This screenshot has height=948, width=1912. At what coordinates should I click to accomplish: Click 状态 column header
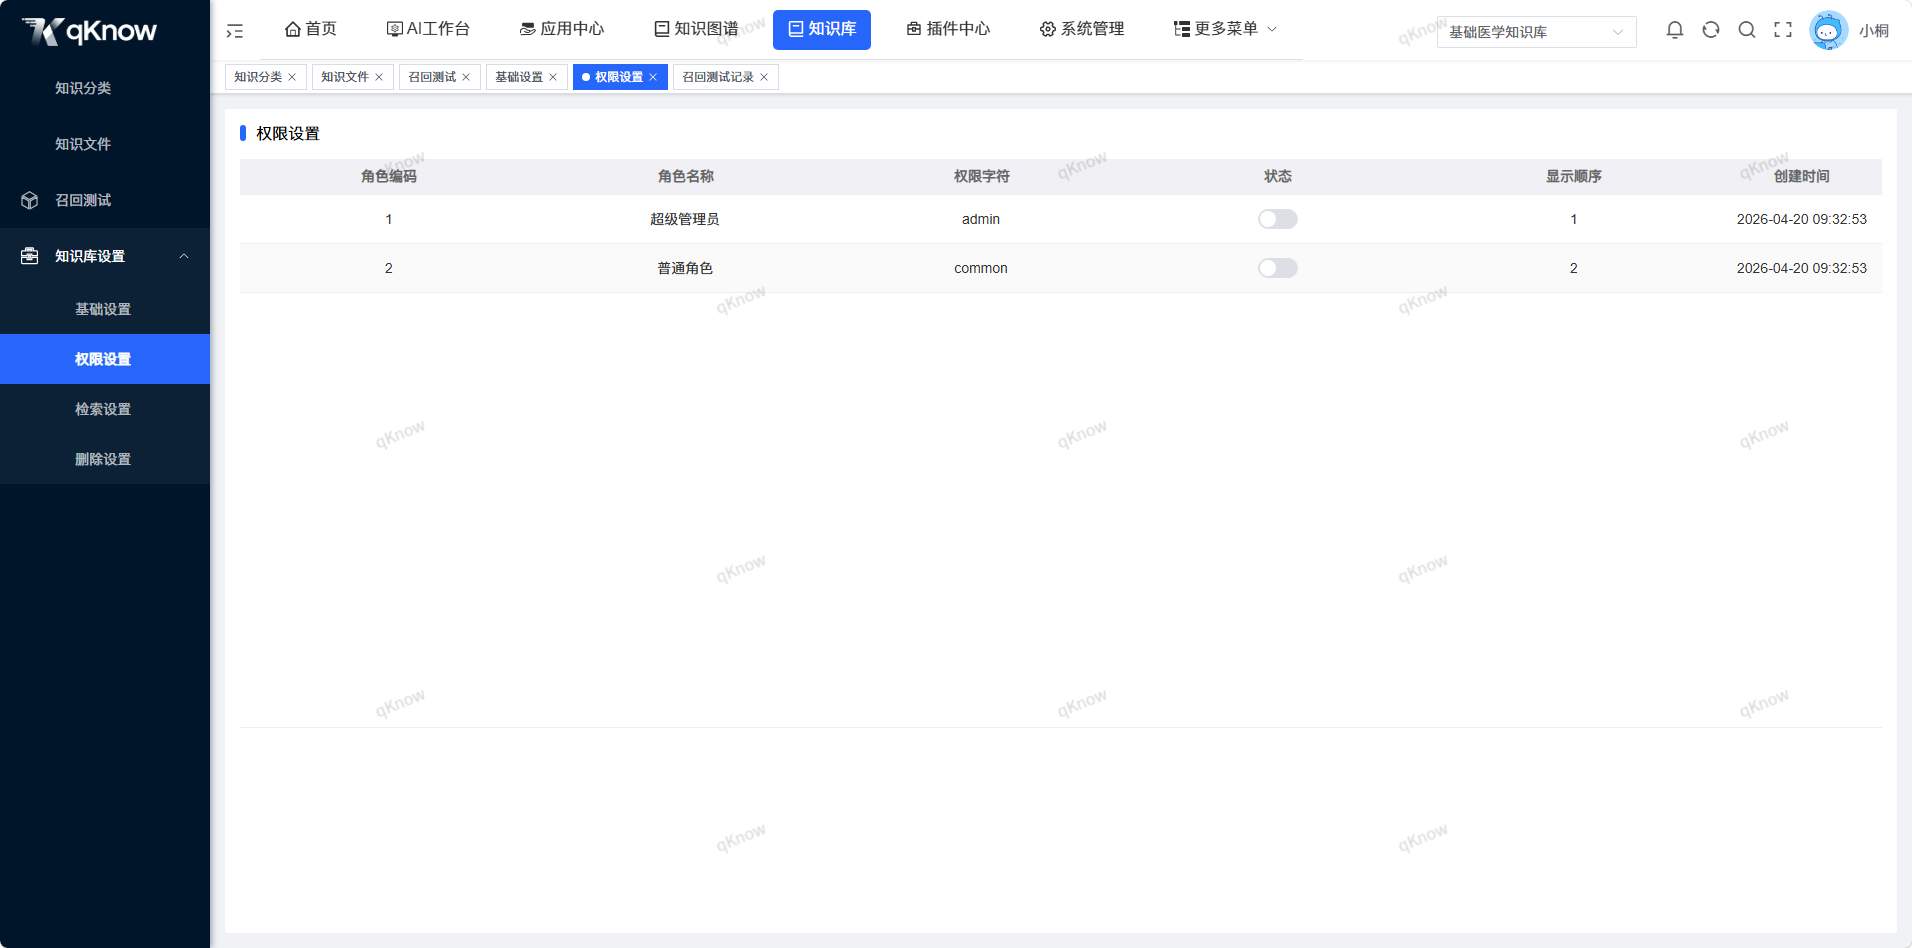tap(1277, 176)
